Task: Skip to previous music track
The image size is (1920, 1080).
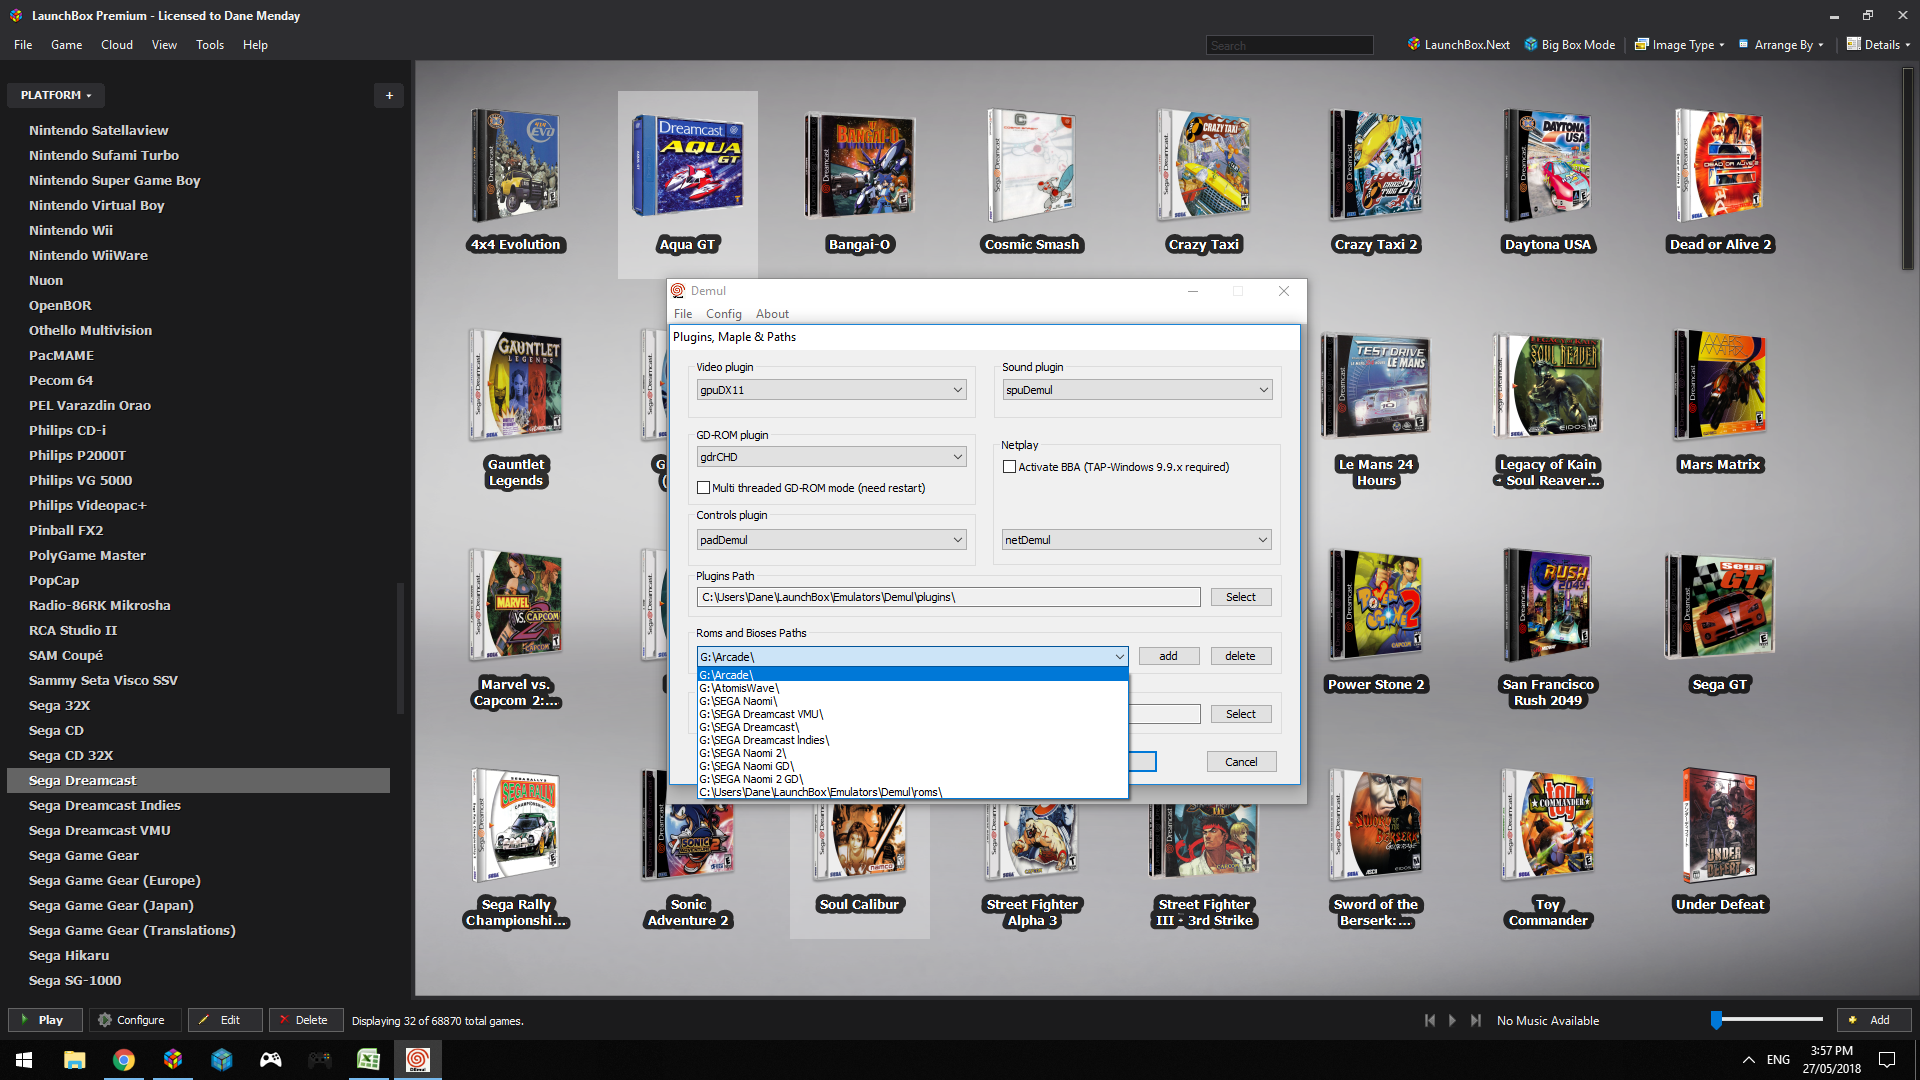Action: [x=1430, y=1020]
